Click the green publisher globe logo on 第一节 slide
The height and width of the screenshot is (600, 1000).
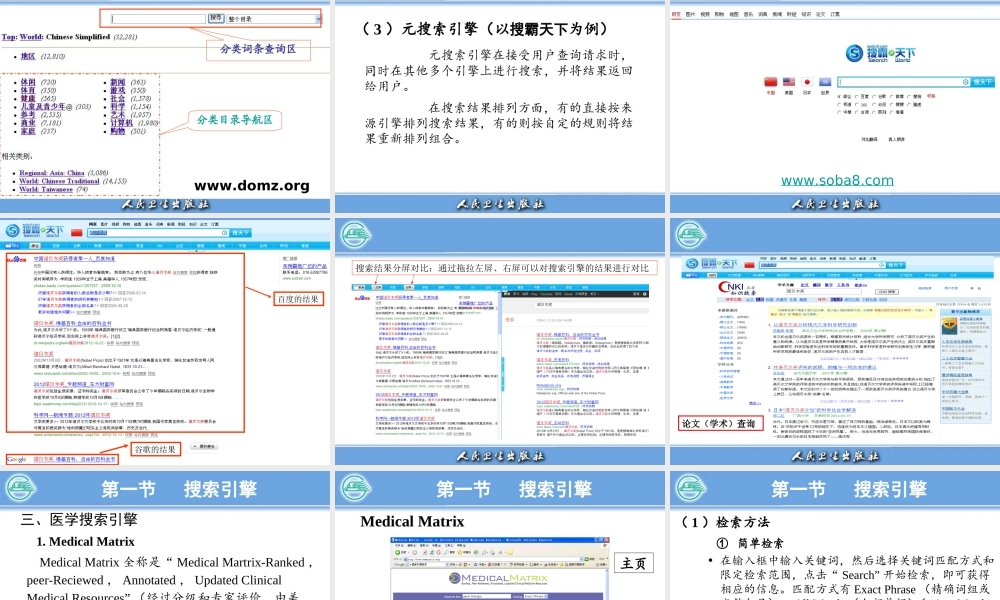(22, 489)
